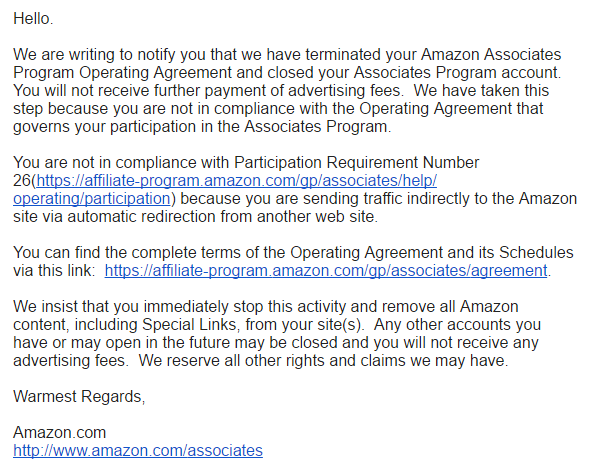Open the associates agreement link
This screenshot has height=471, width=593.
[326, 270]
